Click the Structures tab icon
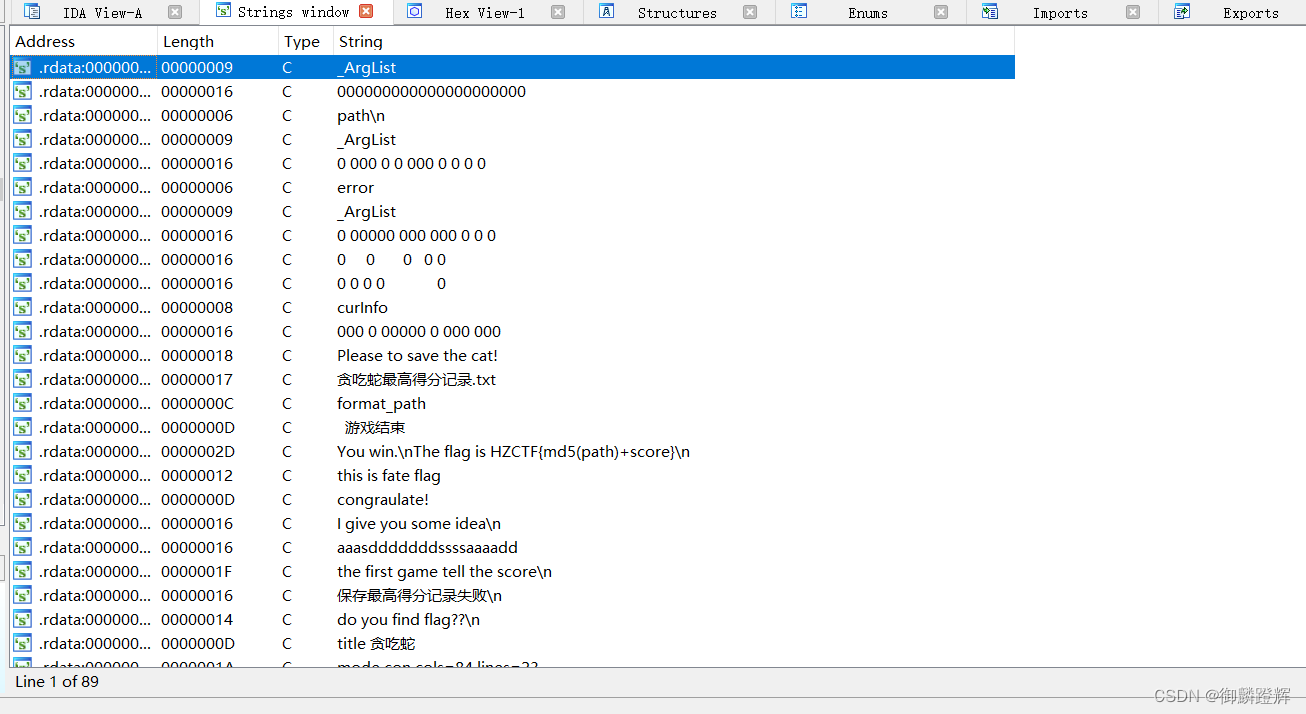 coord(606,12)
